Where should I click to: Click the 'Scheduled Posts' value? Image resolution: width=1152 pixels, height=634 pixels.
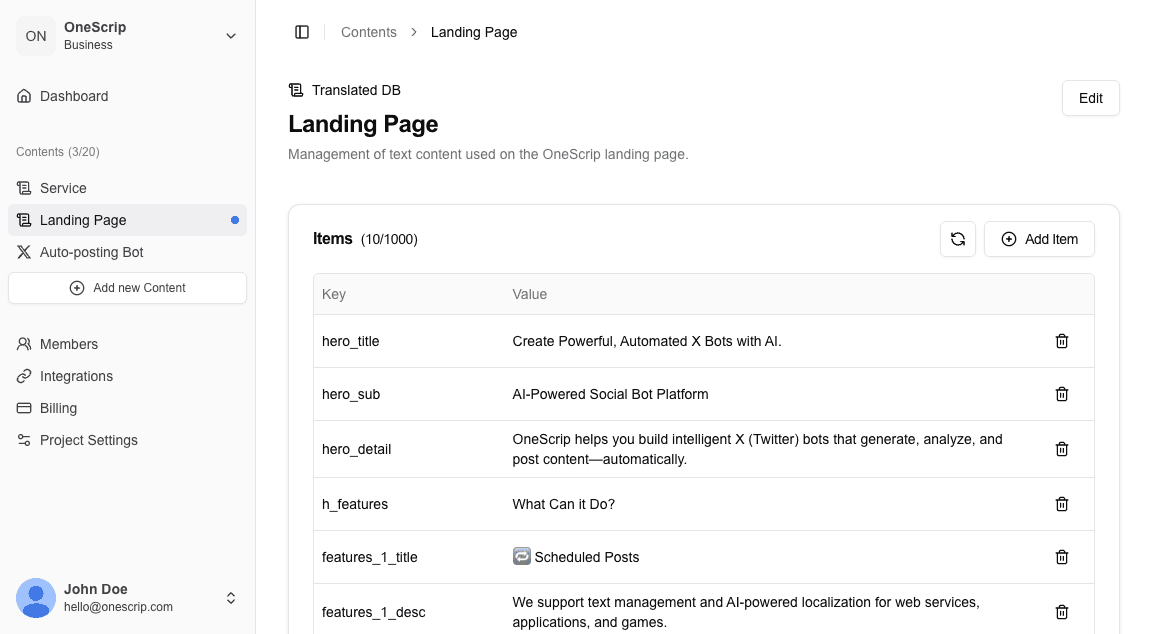576,557
